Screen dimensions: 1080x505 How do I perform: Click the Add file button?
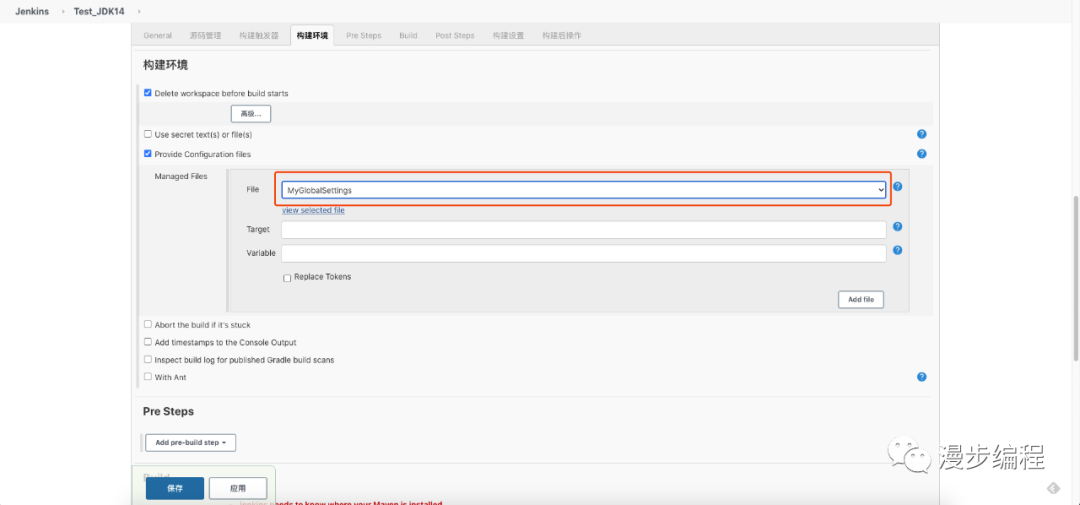click(x=861, y=300)
